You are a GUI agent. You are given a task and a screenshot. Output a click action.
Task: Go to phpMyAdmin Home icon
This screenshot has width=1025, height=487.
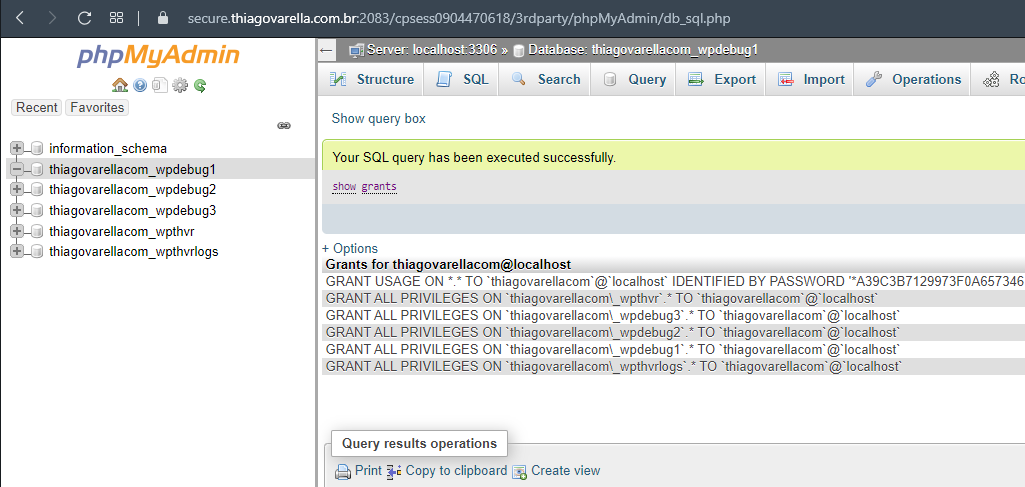pos(120,85)
